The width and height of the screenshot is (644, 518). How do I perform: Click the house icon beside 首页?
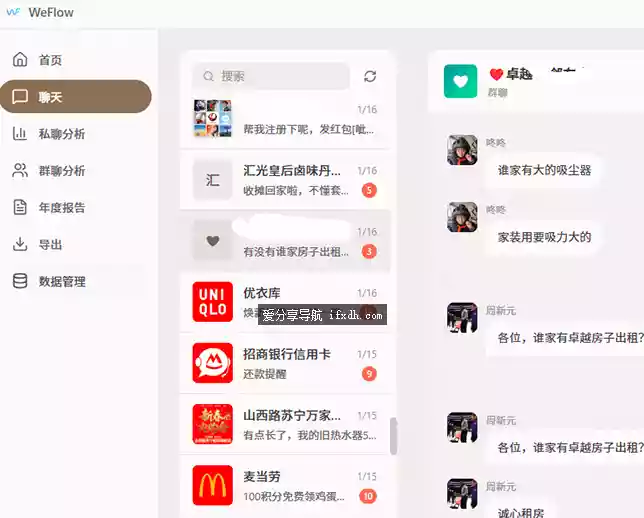[x=20, y=60]
